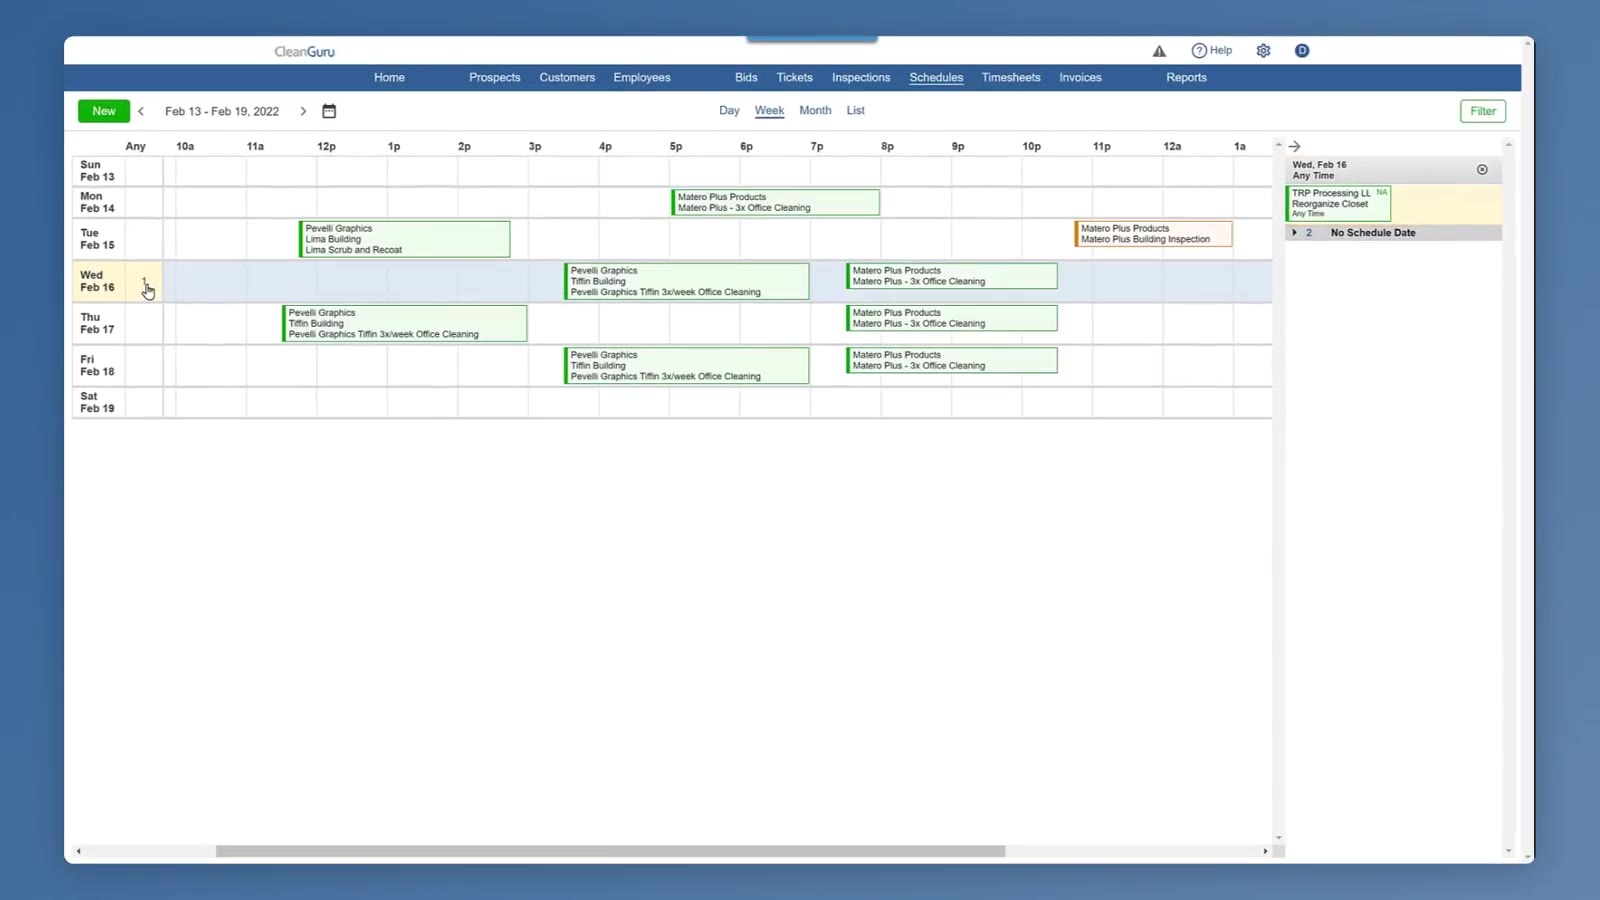Open Monday Matero Plus Office Cleaning event

coord(775,203)
